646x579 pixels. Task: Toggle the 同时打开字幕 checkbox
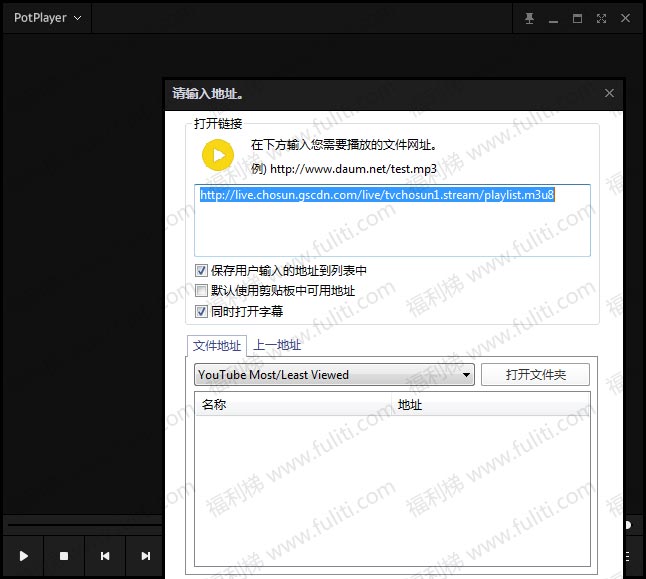(x=201, y=311)
